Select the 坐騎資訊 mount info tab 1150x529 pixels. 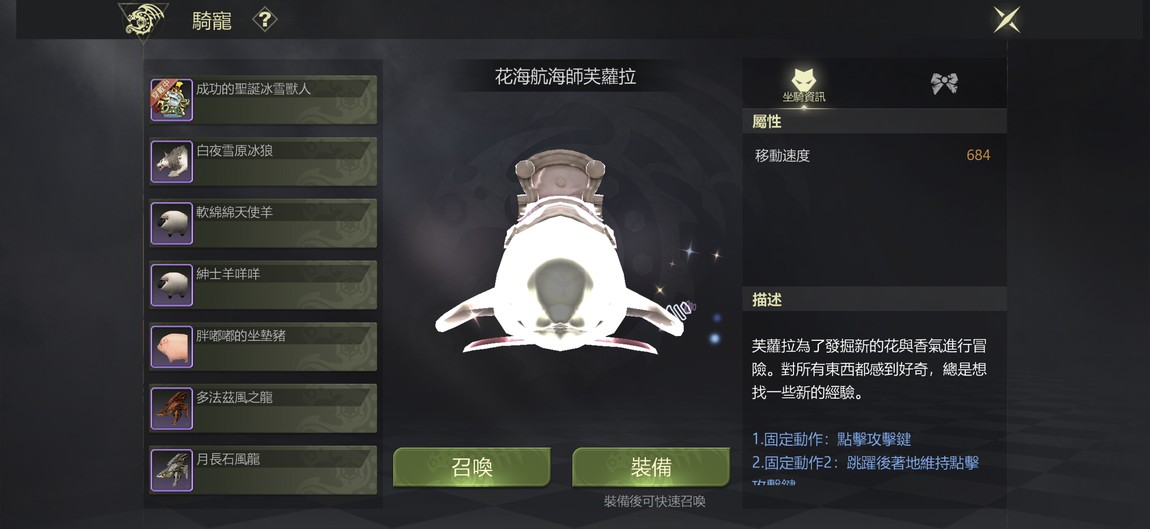pos(804,84)
